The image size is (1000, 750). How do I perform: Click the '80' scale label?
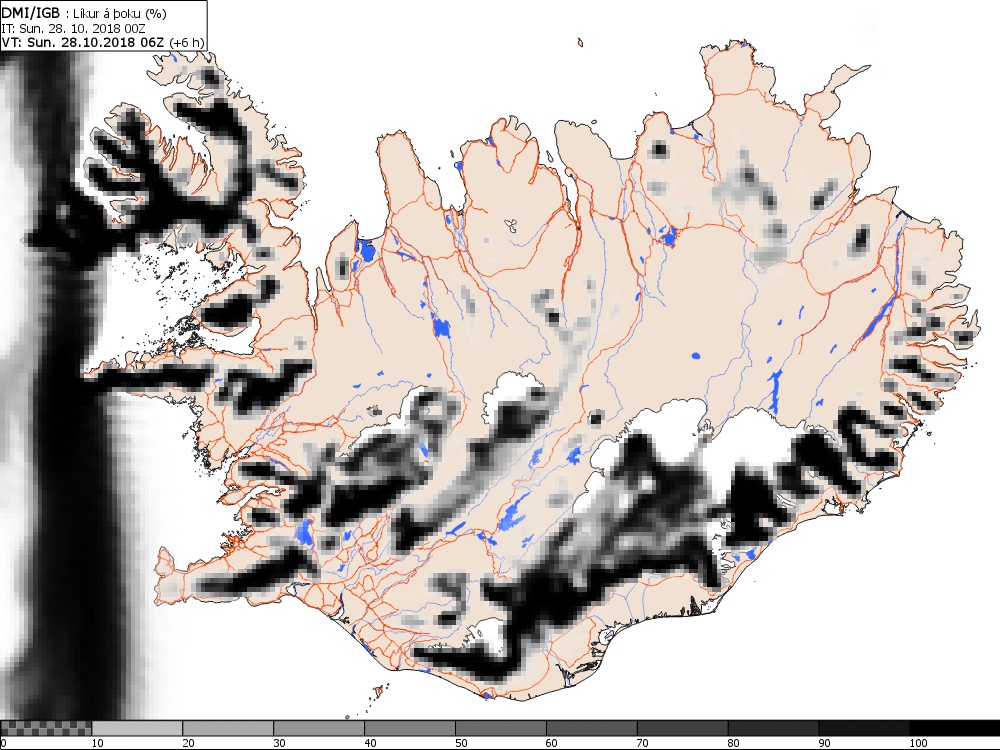click(x=734, y=744)
